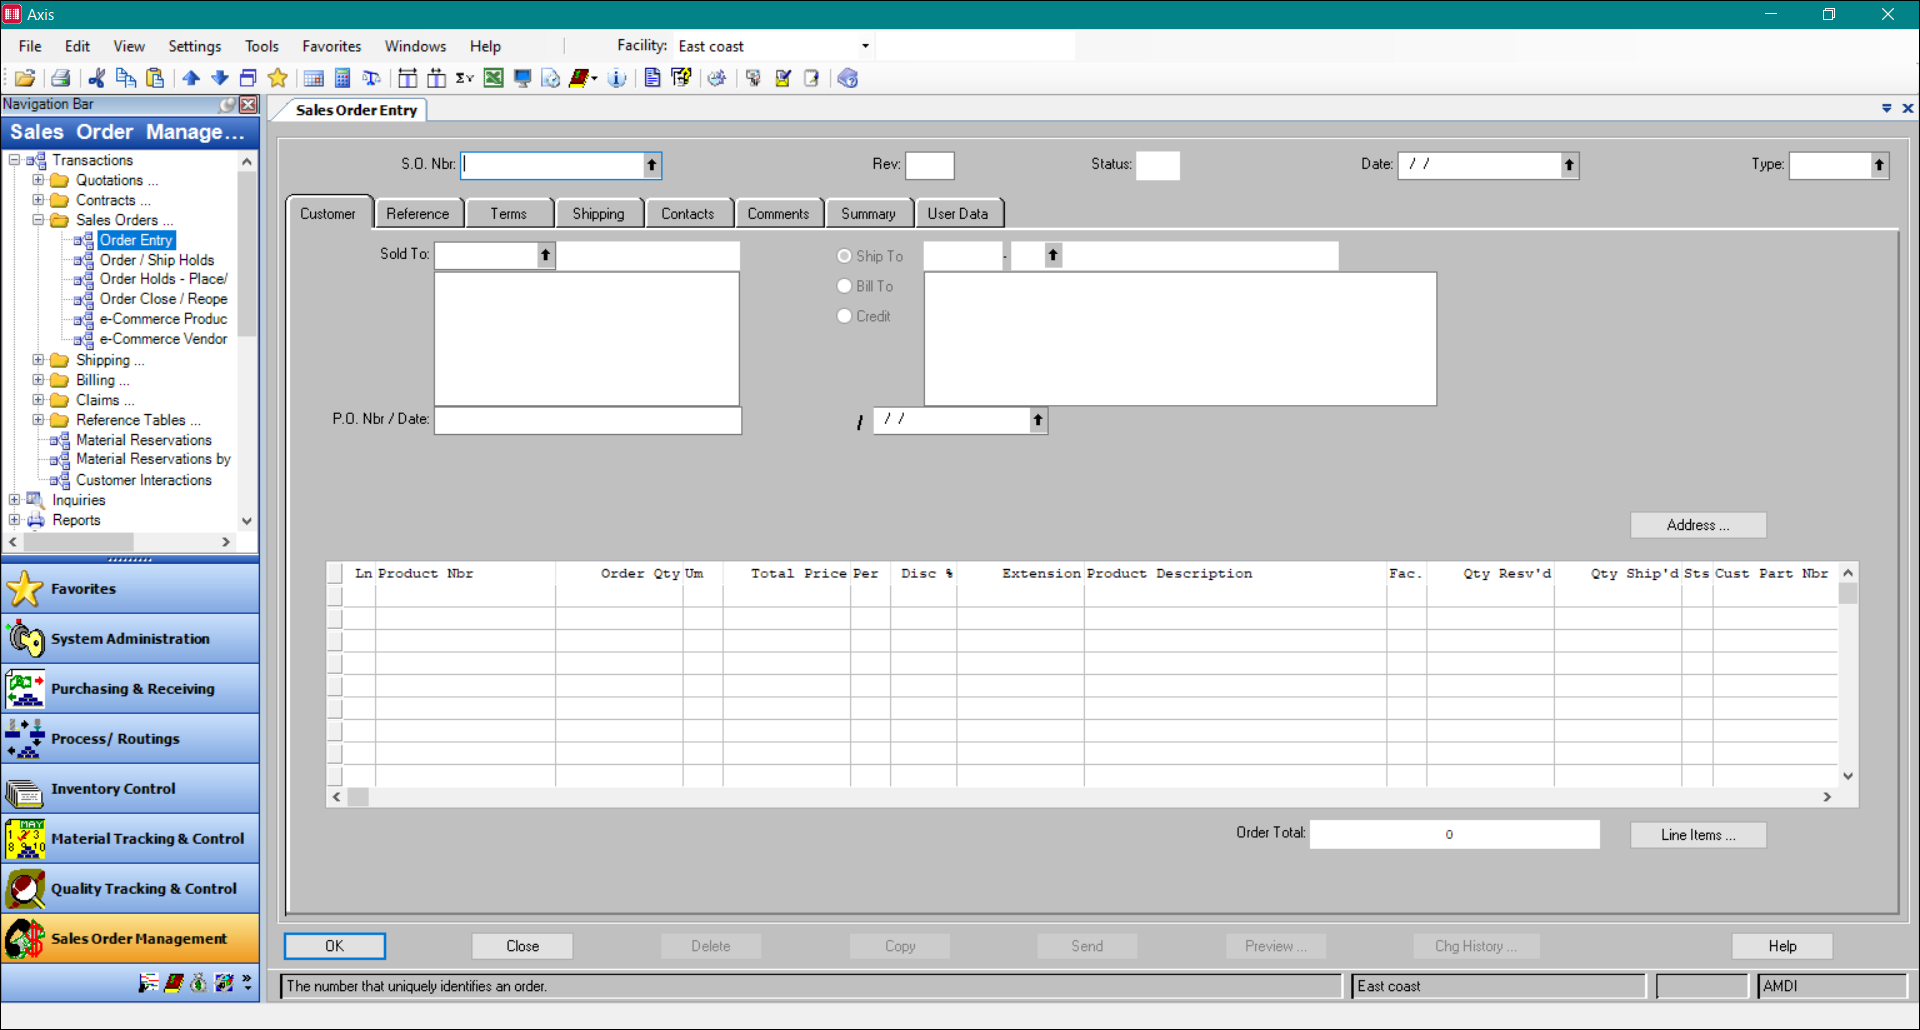Export to Excel using the Excel icon

click(x=493, y=78)
